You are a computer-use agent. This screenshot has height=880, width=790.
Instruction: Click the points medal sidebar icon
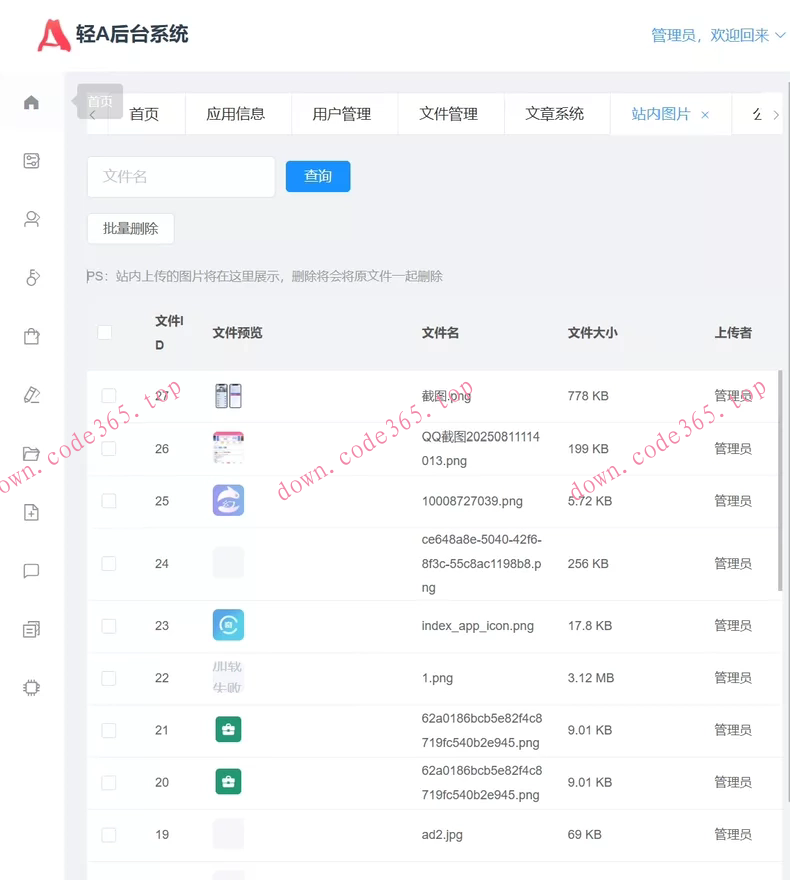[x=33, y=277]
